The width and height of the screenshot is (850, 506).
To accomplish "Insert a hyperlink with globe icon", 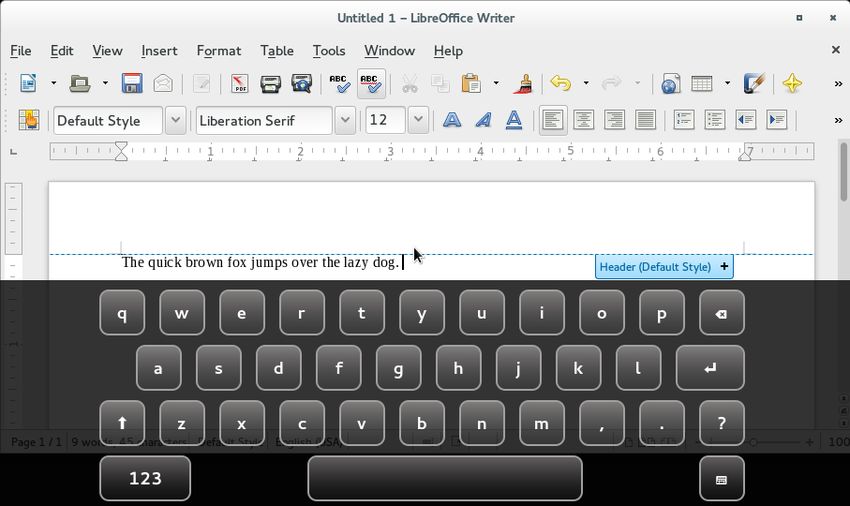I will click(671, 84).
